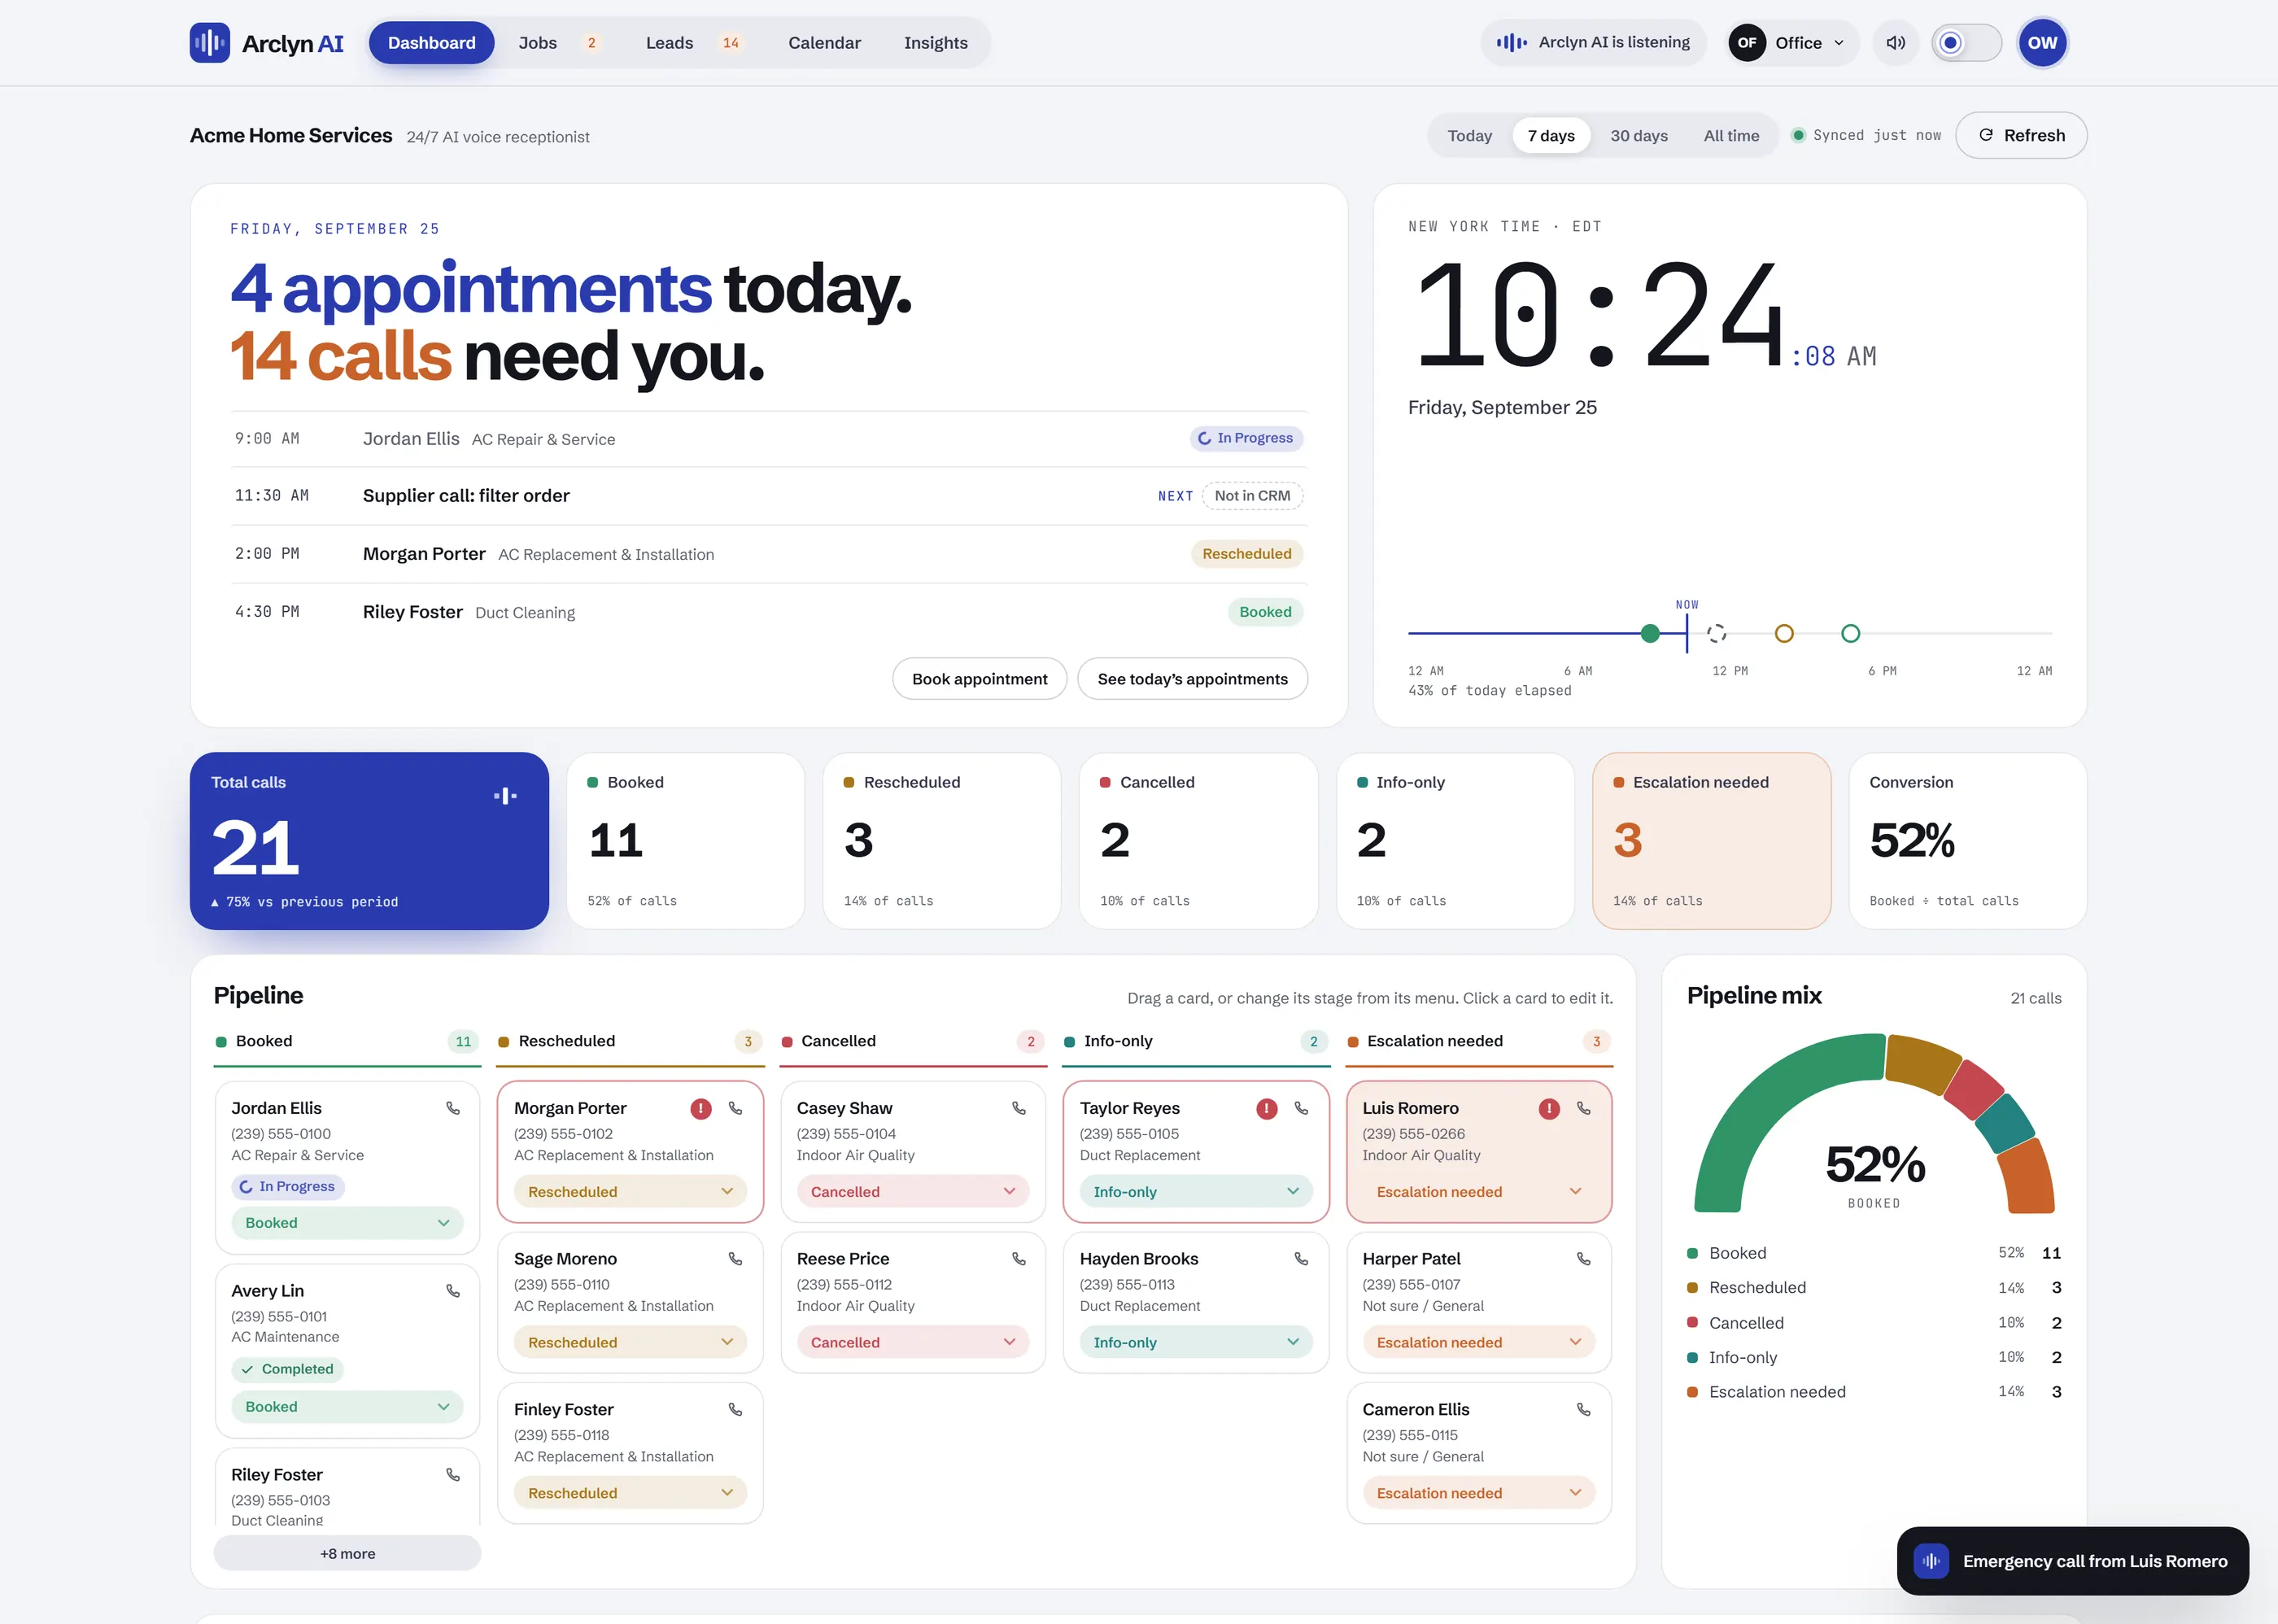The image size is (2278, 1624).
Task: Toggle the recording switch in header
Action: (1966, 43)
